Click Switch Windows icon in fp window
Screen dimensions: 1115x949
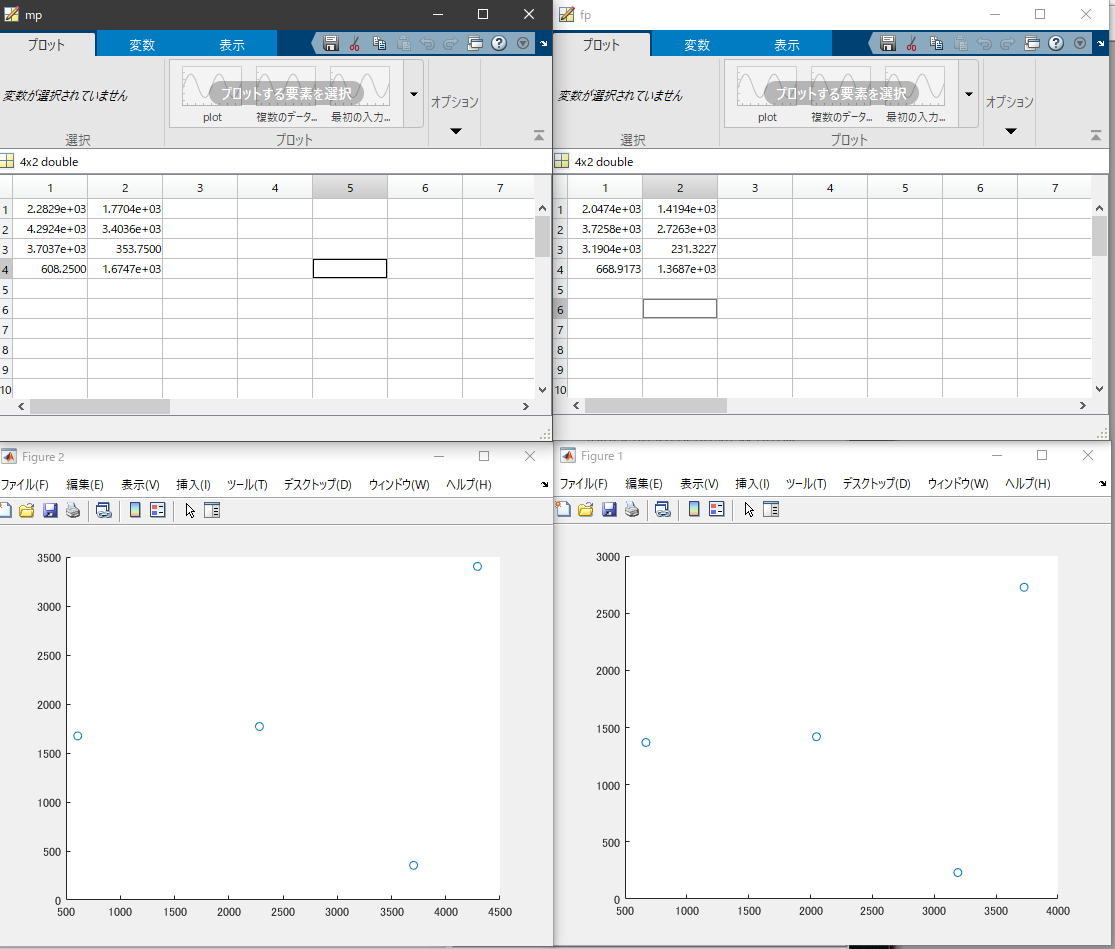[1032, 43]
